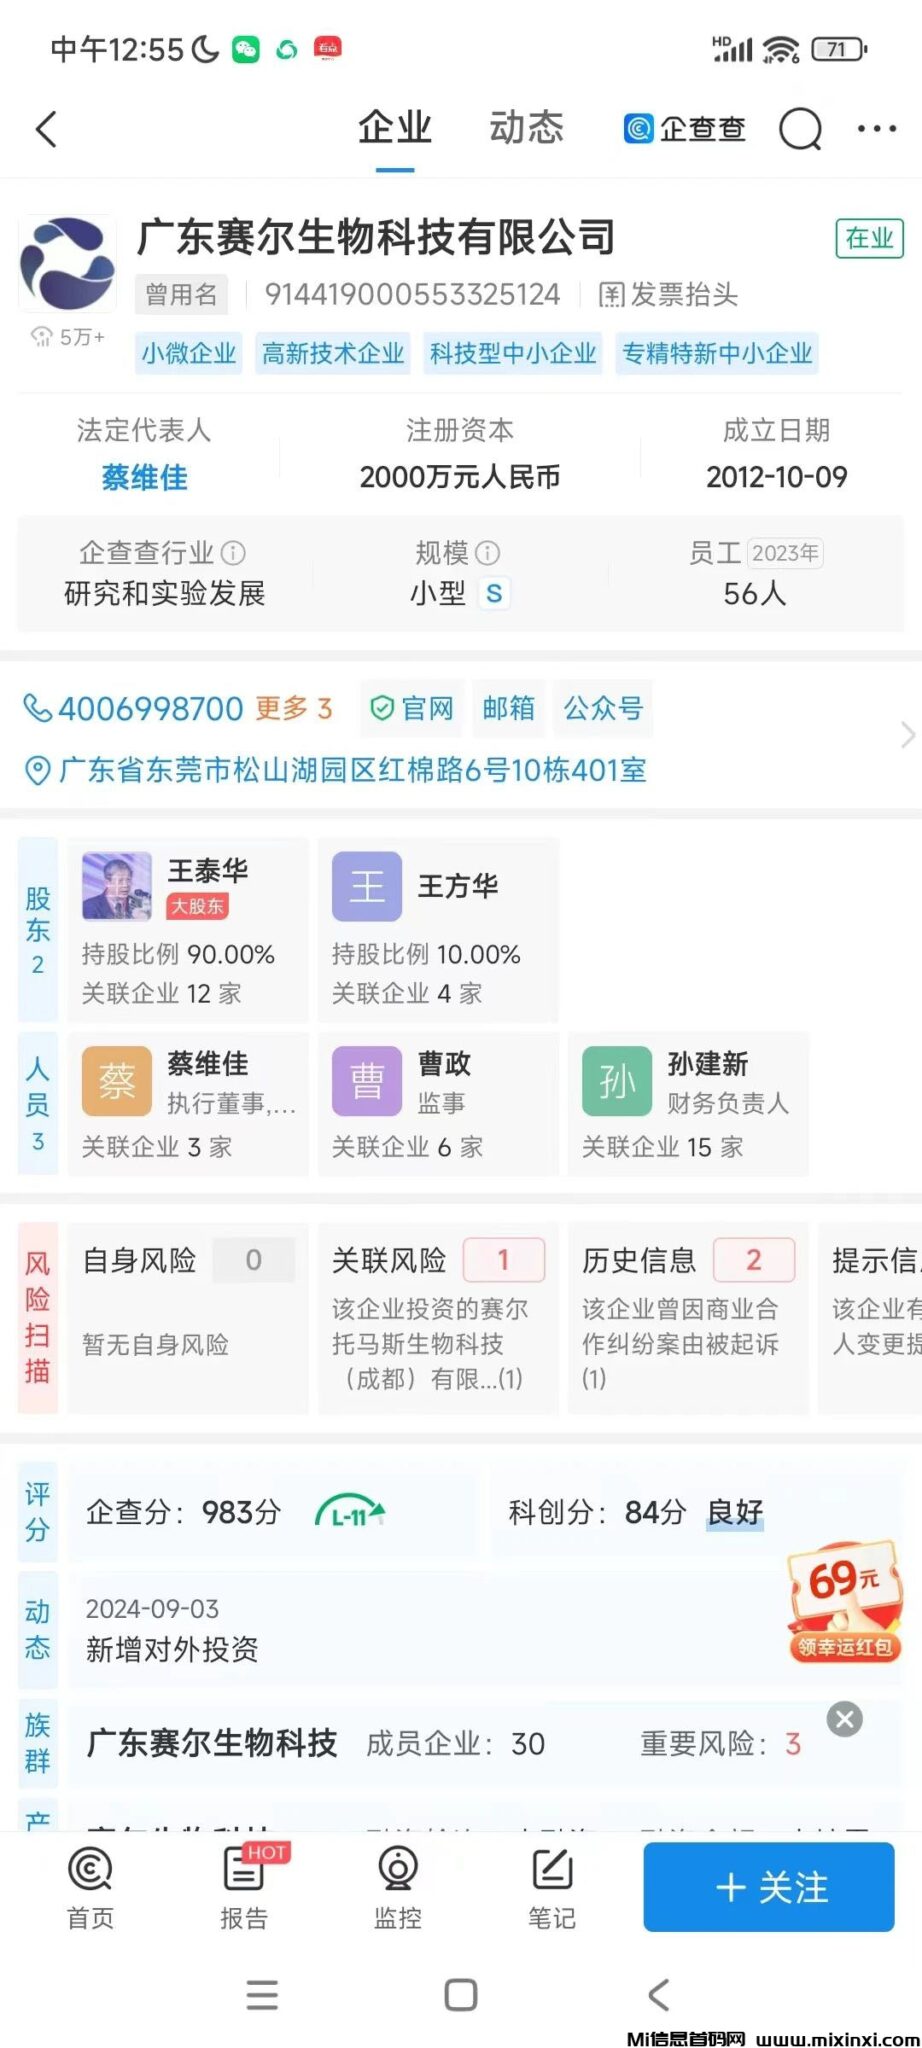Open the Android recent apps menu button
This screenshot has height=2048, width=922.
(262, 1995)
